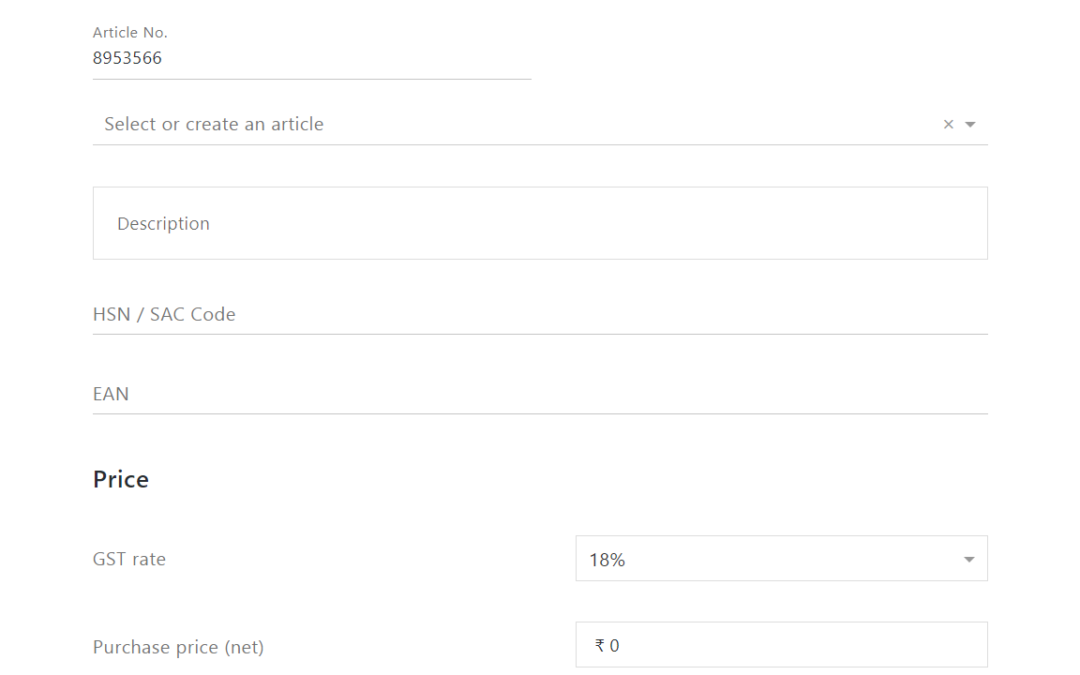Screen dimensions: 1080x675
Task: Focus the Article No. input field
Action: (x=310, y=59)
